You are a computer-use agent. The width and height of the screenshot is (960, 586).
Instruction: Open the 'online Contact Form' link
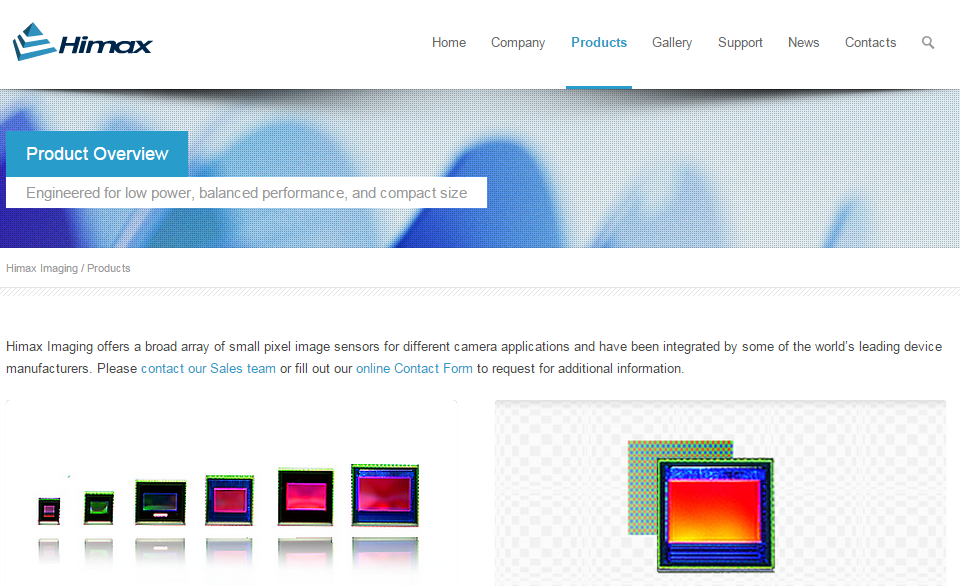pos(414,369)
